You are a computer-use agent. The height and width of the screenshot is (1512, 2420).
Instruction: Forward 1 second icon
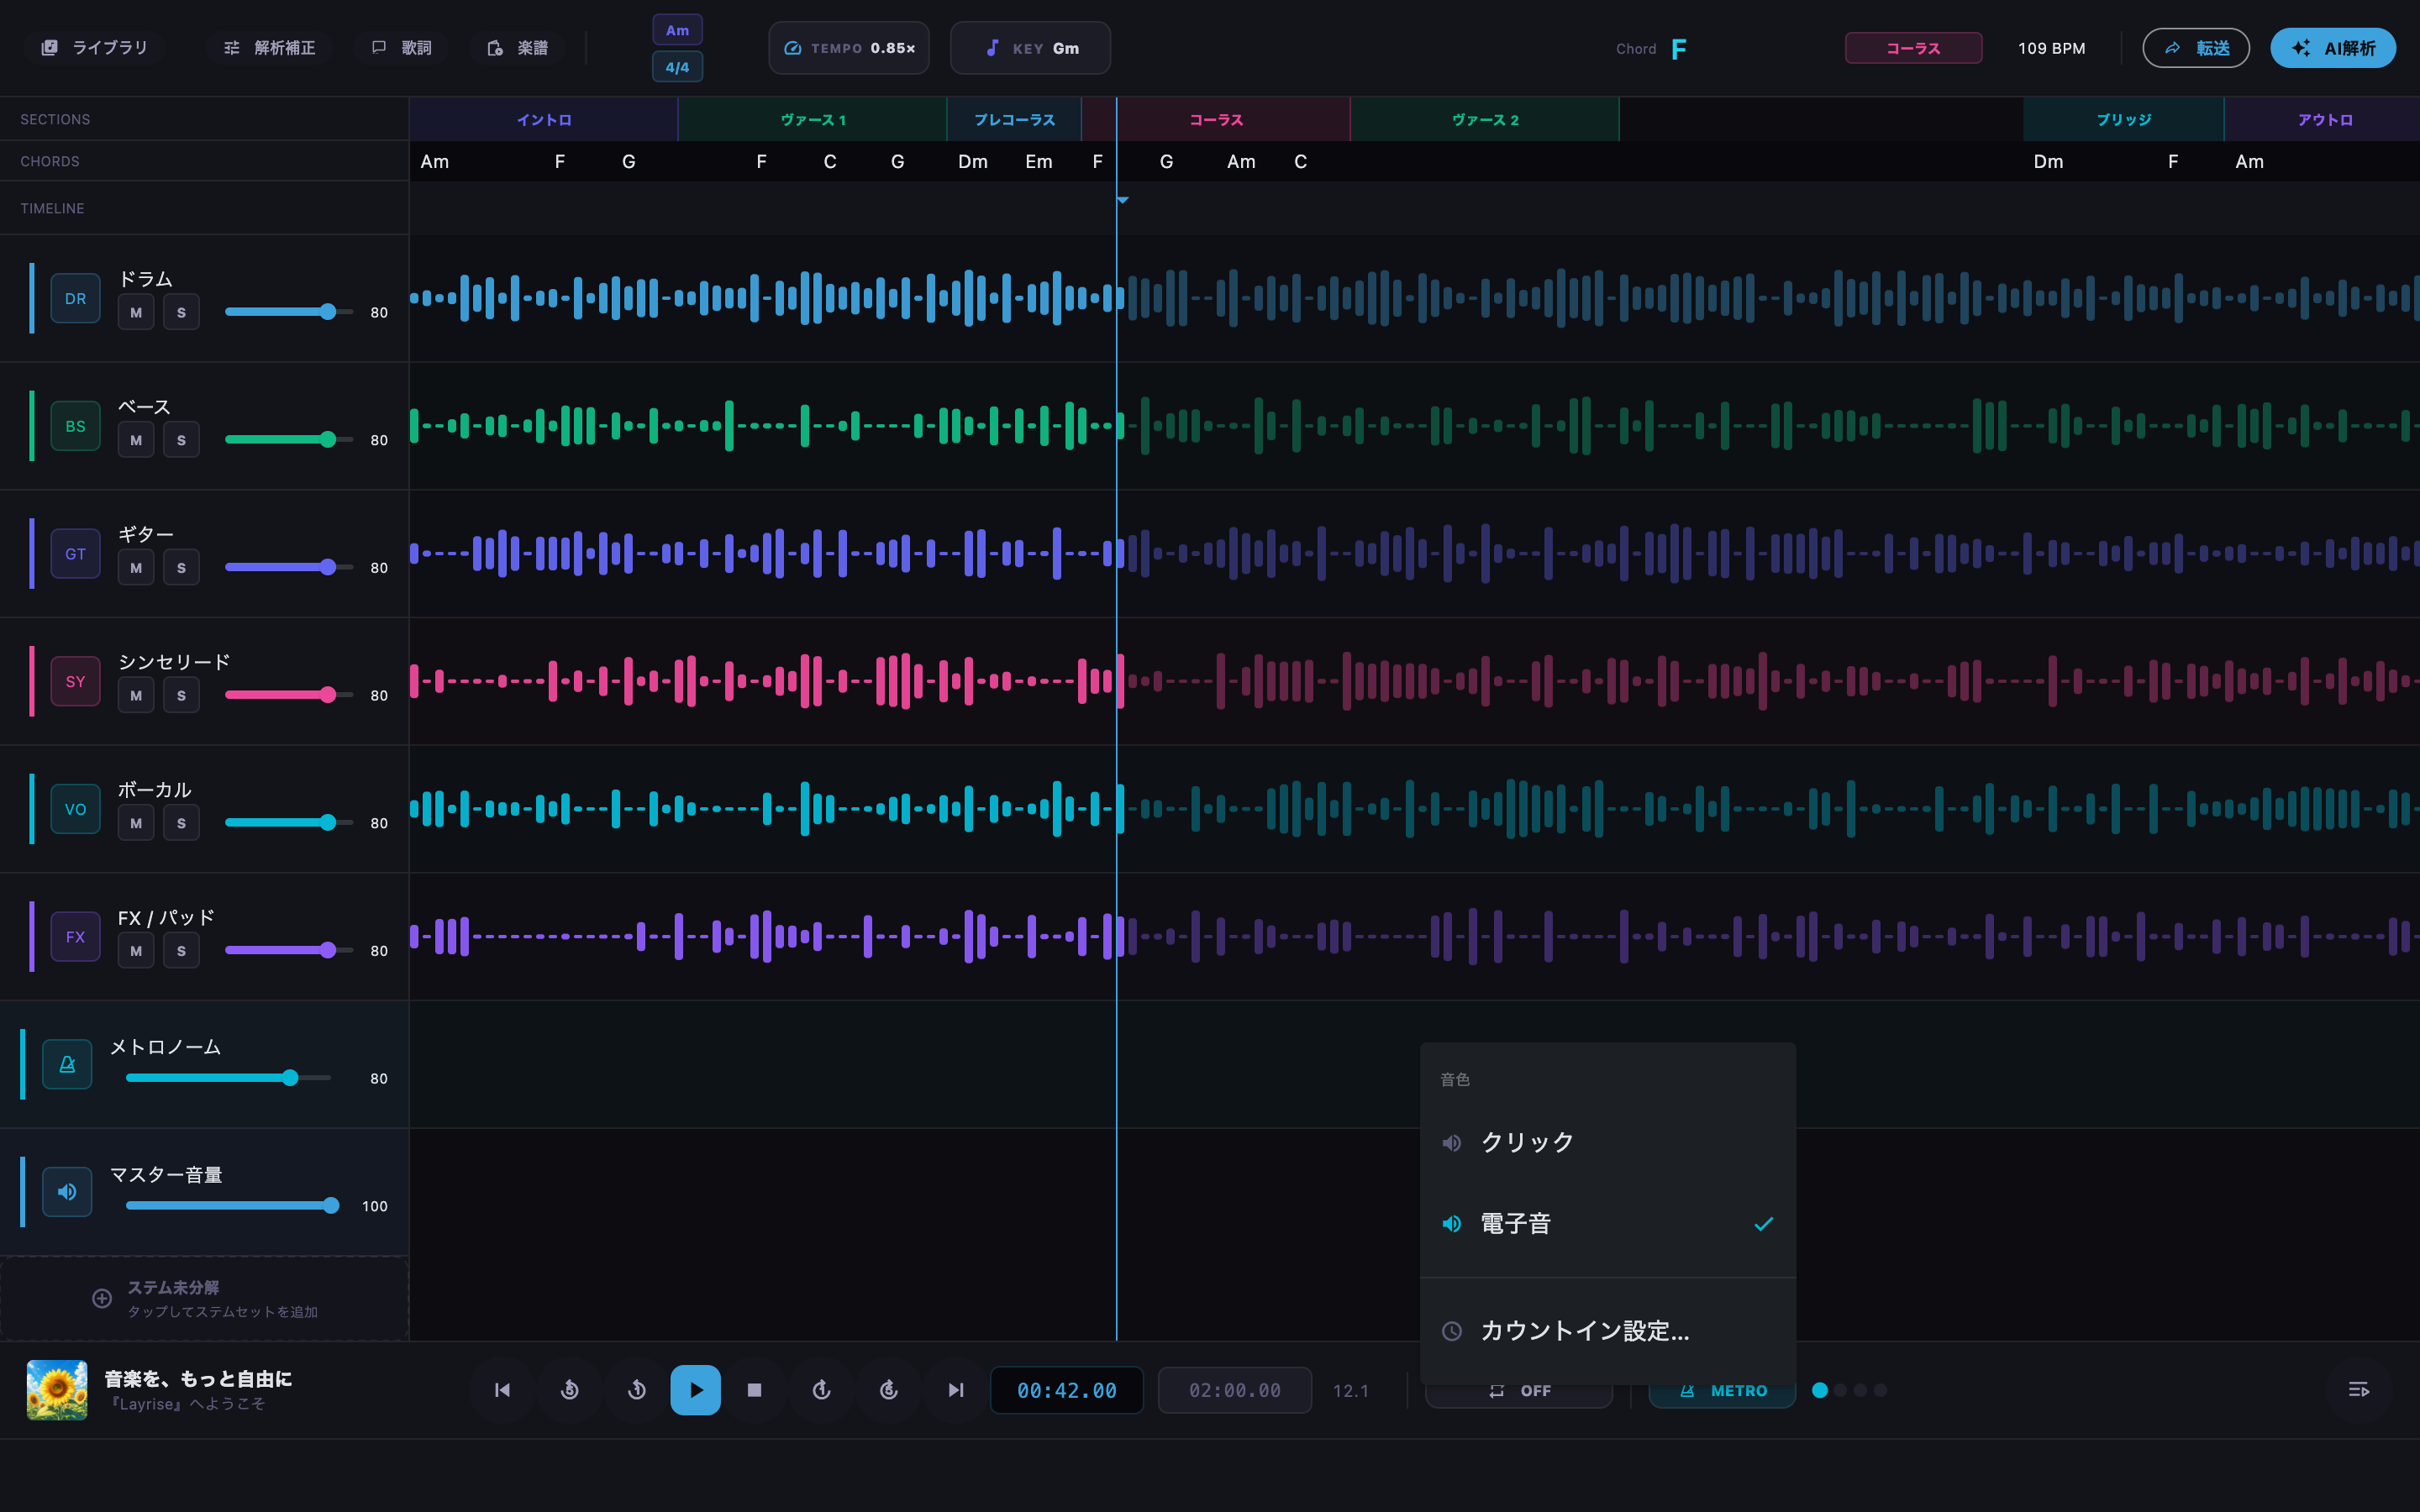pyautogui.click(x=821, y=1390)
